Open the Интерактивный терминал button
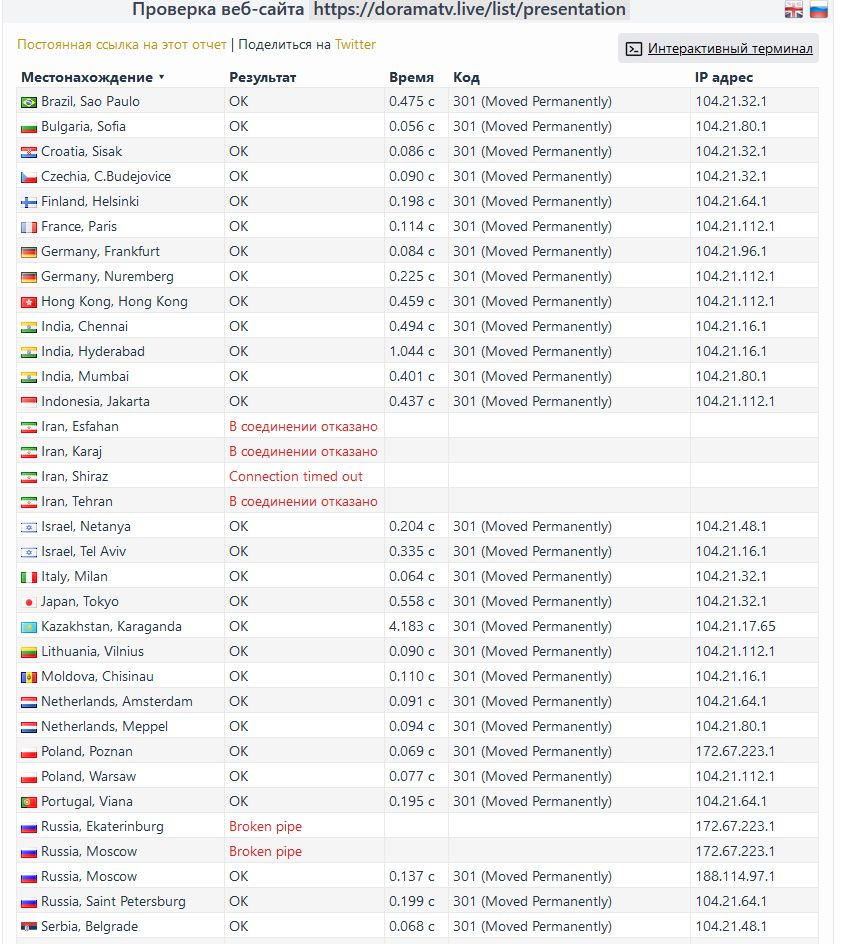 (x=718, y=49)
